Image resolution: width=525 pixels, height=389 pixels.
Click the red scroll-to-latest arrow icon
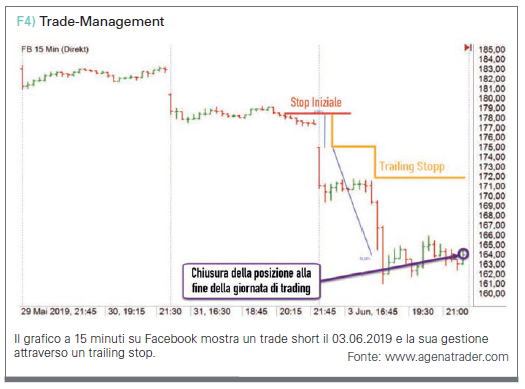(x=468, y=48)
